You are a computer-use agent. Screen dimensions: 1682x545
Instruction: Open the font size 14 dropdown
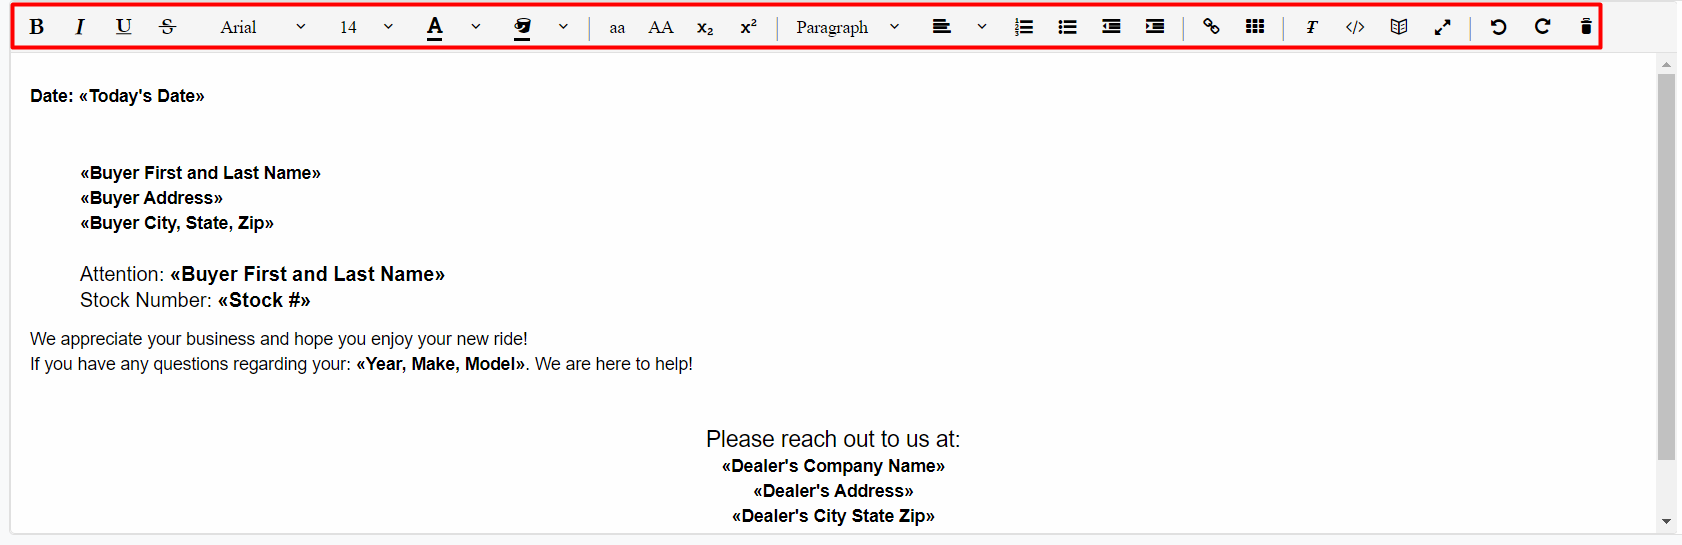click(x=366, y=27)
